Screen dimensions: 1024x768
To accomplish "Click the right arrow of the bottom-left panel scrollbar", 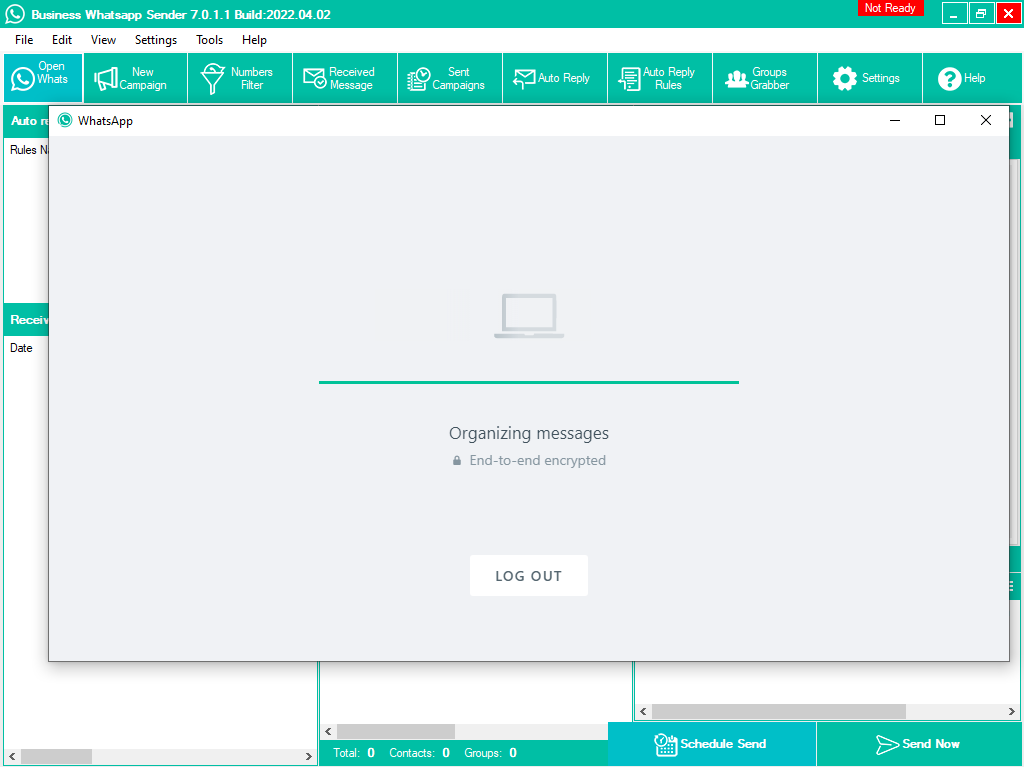I will [x=309, y=756].
